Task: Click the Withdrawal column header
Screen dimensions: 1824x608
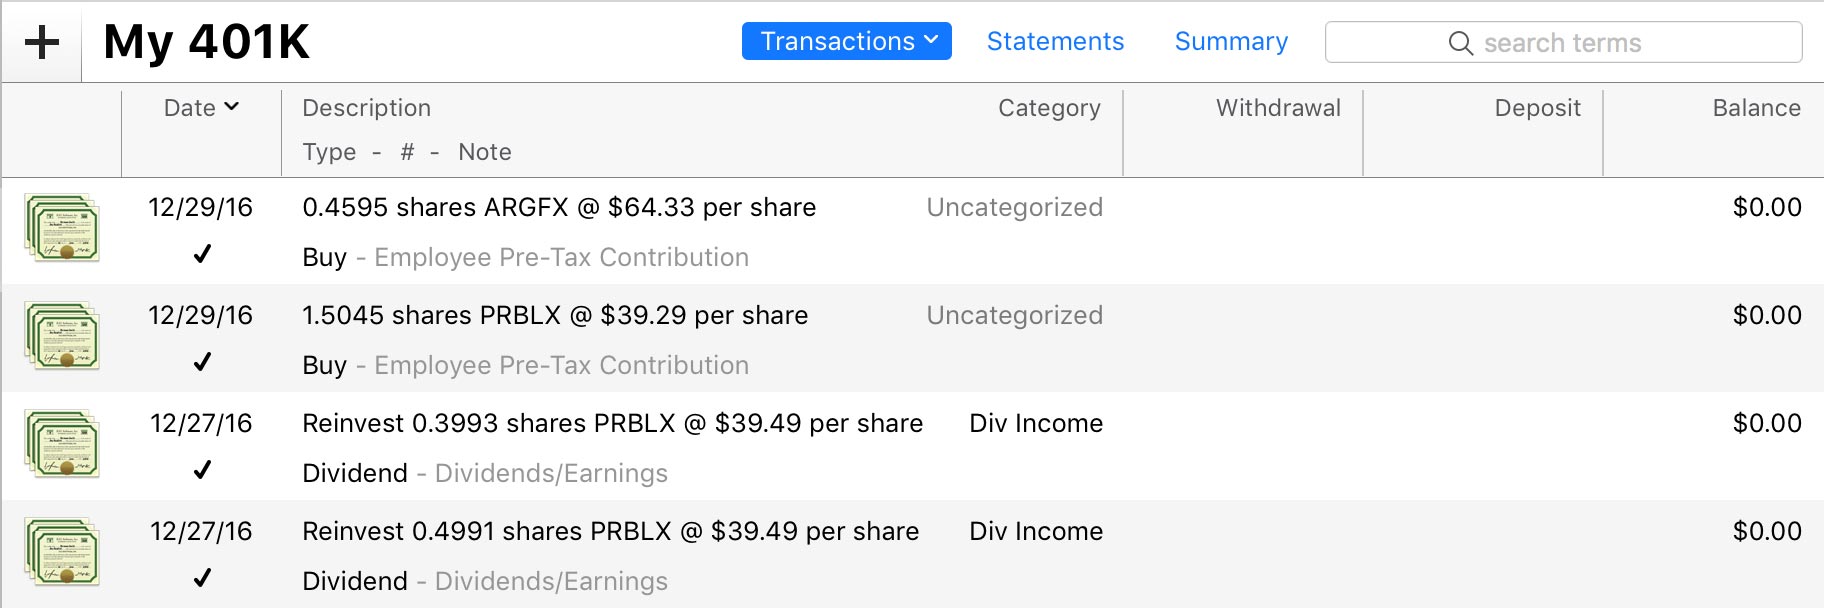Action: [1278, 108]
